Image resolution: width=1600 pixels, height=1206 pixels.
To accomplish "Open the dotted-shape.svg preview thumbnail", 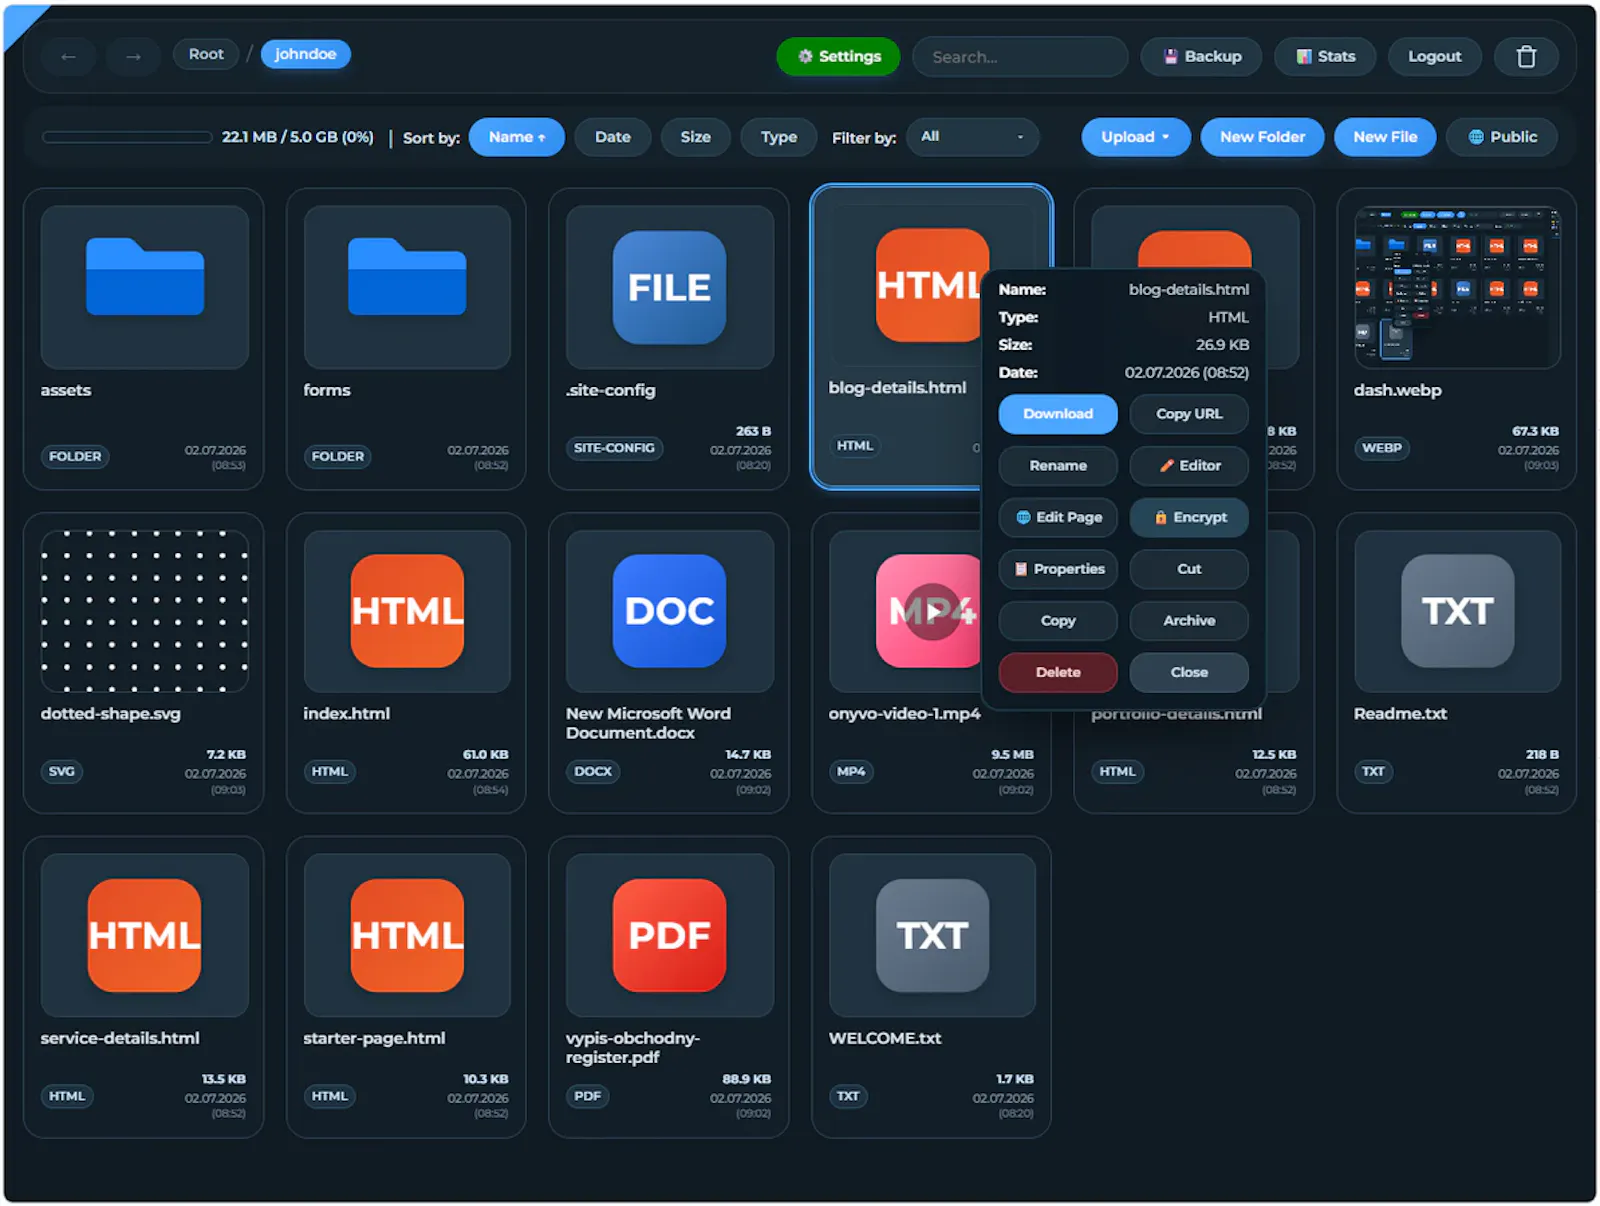I will pyautogui.click(x=145, y=611).
